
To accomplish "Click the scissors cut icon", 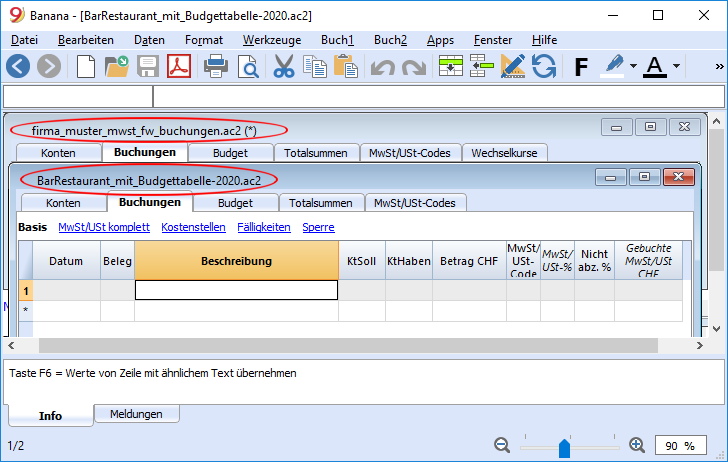I will click(284, 66).
